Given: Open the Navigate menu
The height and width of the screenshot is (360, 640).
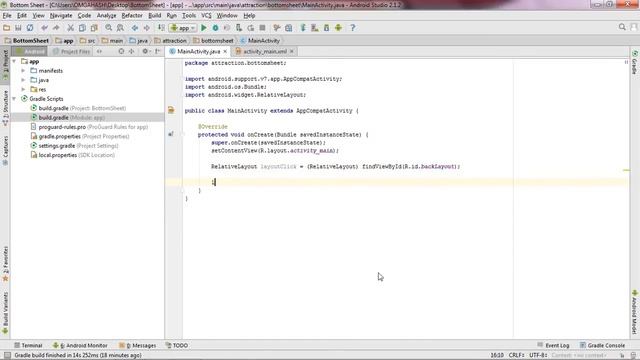Looking at the screenshot, I should (x=61, y=16).
